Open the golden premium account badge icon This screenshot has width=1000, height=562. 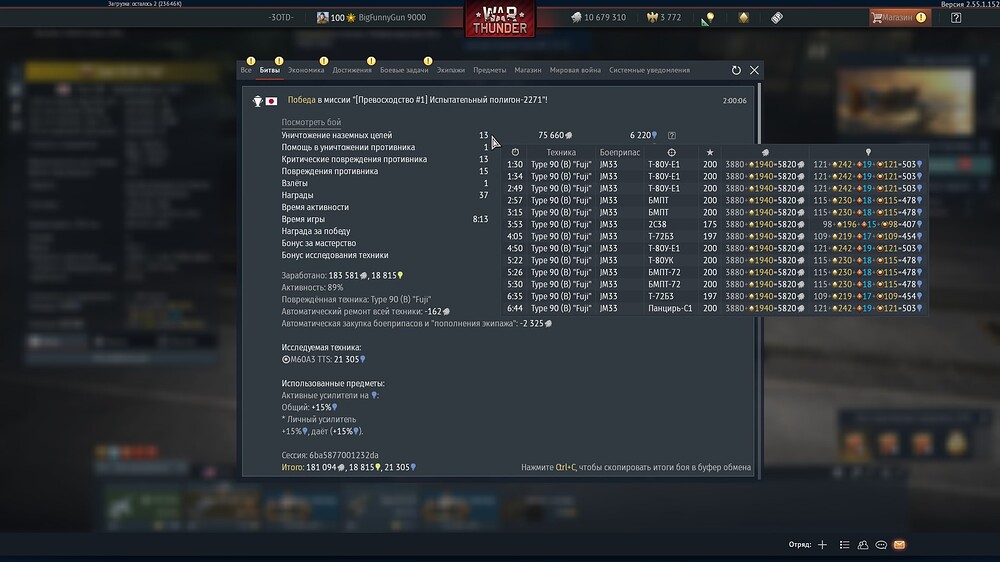[744, 18]
